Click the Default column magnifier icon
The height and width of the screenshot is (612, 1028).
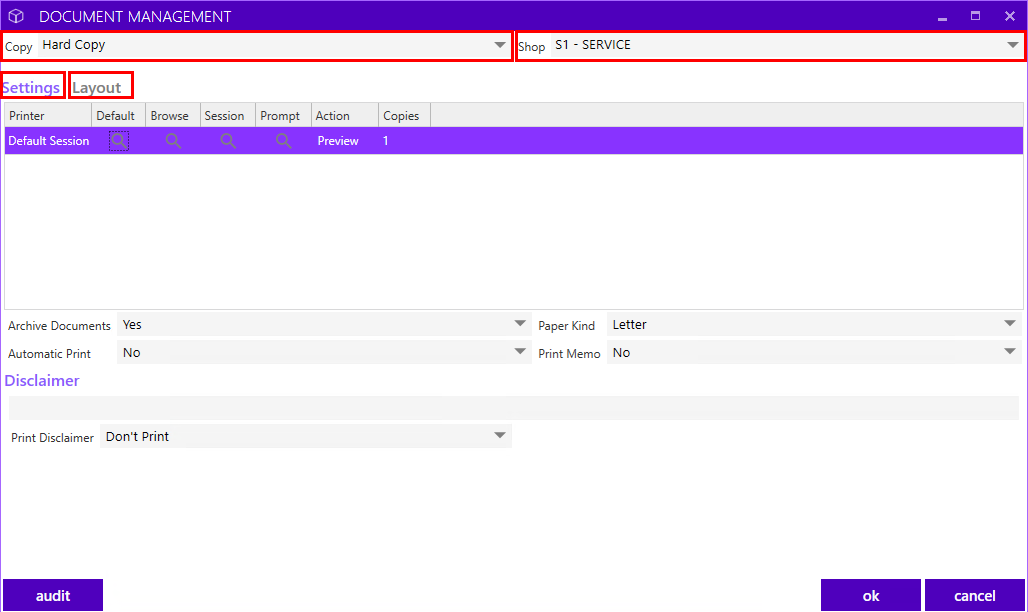pos(119,140)
